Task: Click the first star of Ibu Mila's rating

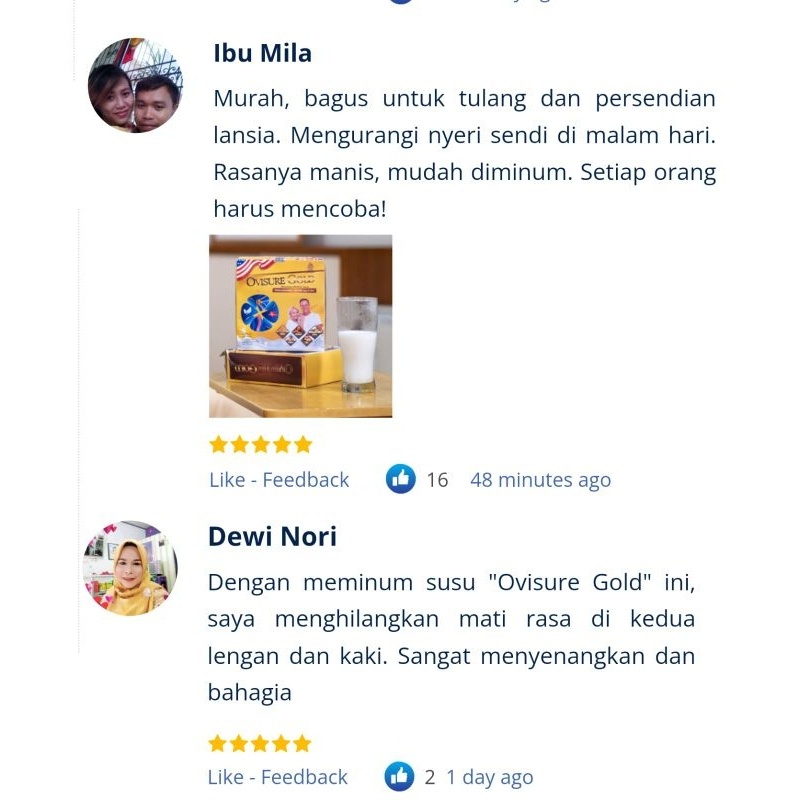Action: 218,444
